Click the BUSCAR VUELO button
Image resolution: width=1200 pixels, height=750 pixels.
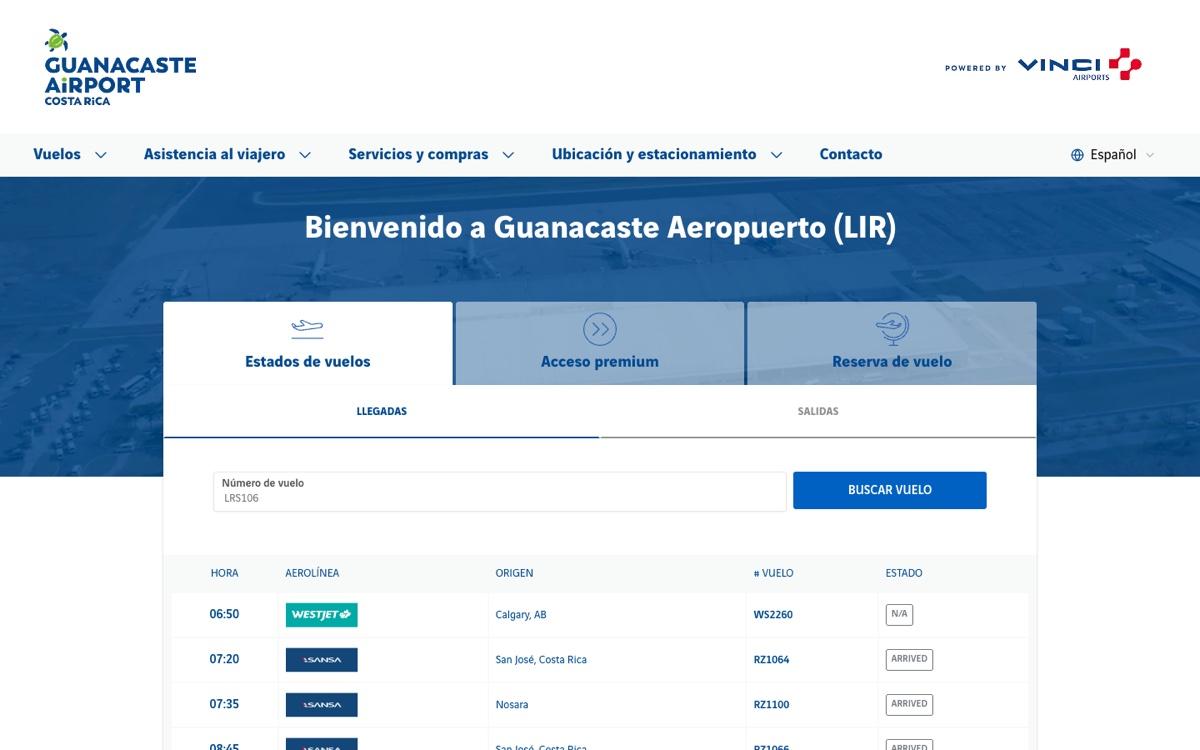pos(890,490)
